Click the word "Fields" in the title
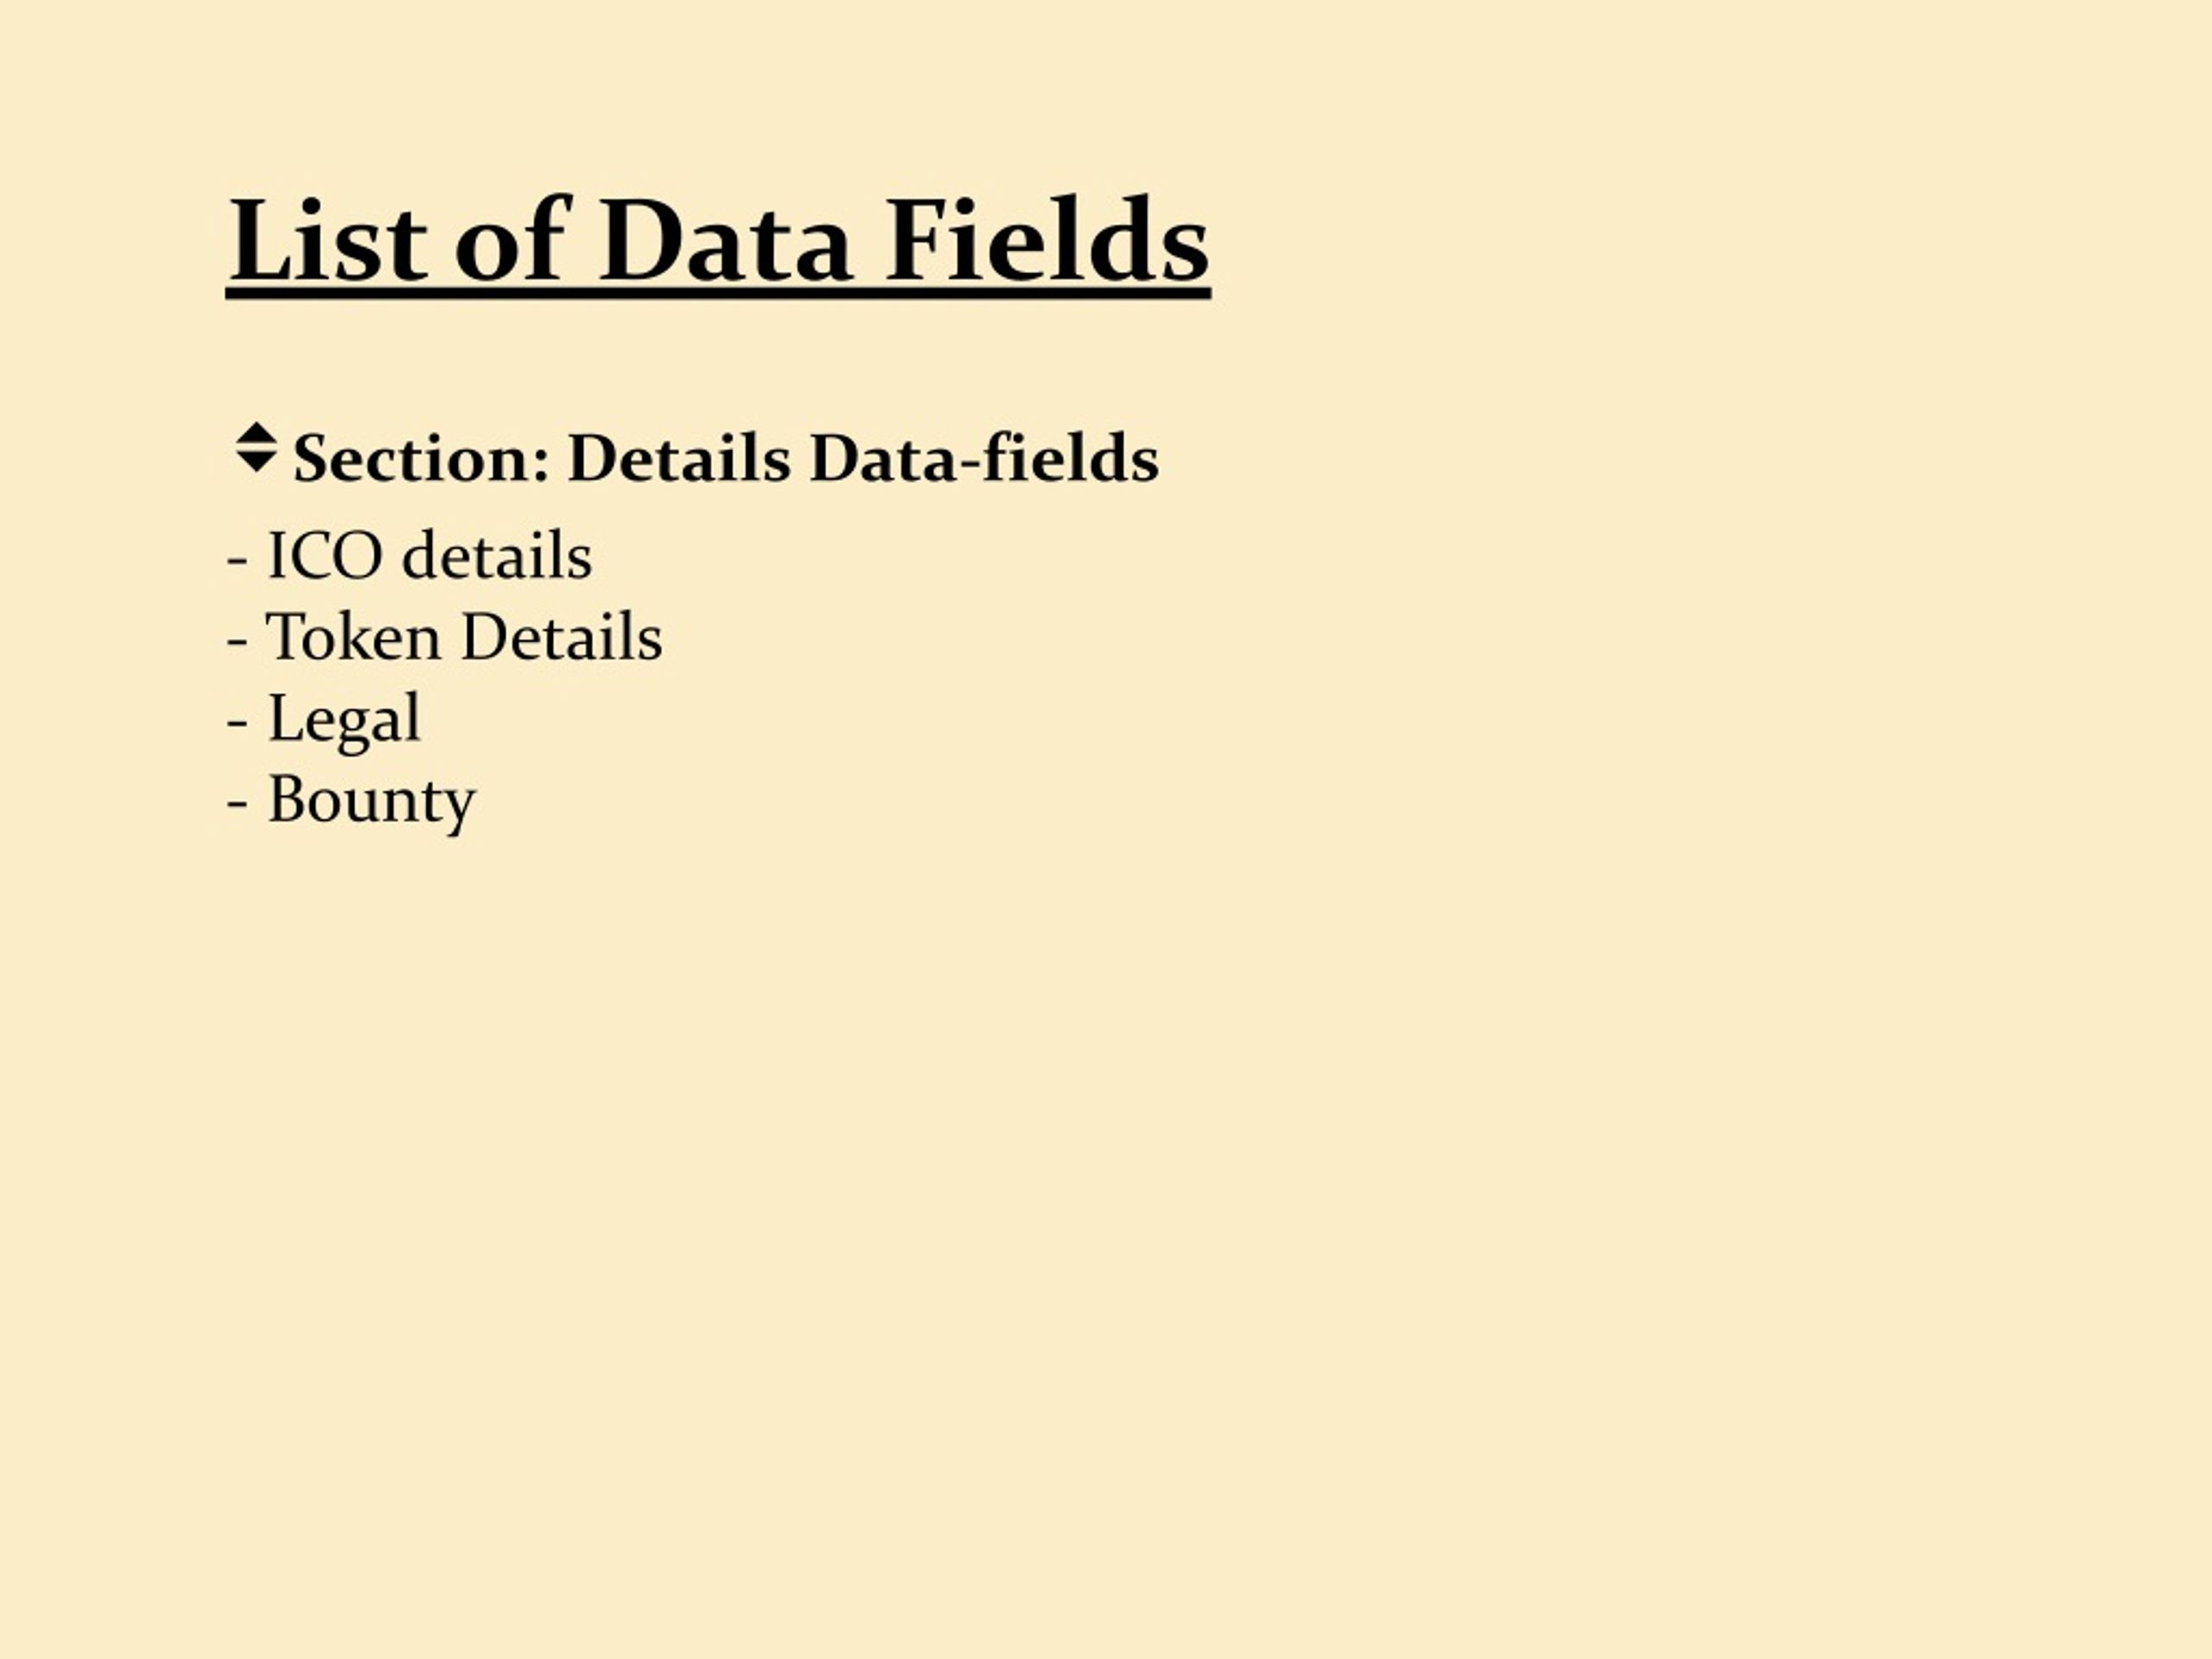The height and width of the screenshot is (1659, 2212). pyautogui.click(x=1046, y=240)
